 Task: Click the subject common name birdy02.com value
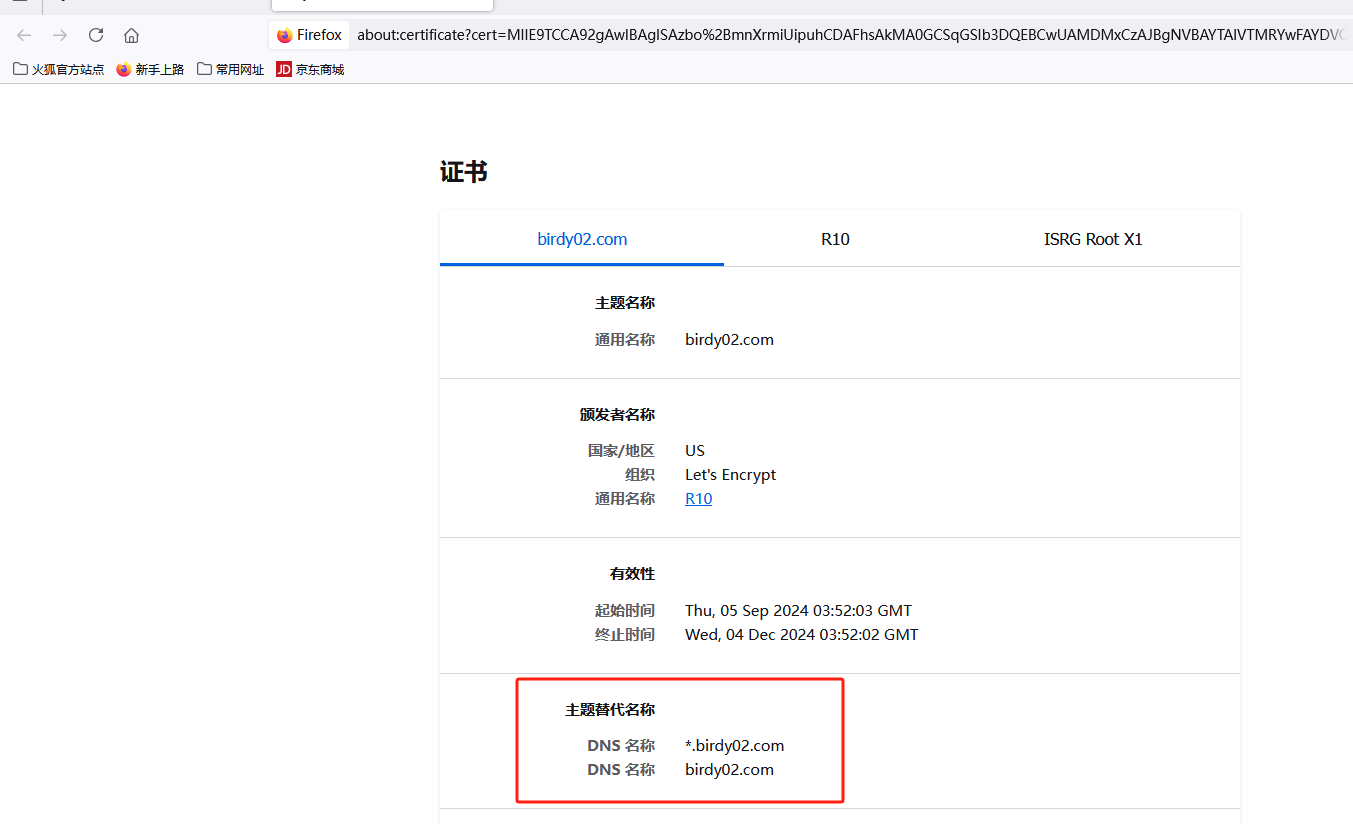[729, 340]
